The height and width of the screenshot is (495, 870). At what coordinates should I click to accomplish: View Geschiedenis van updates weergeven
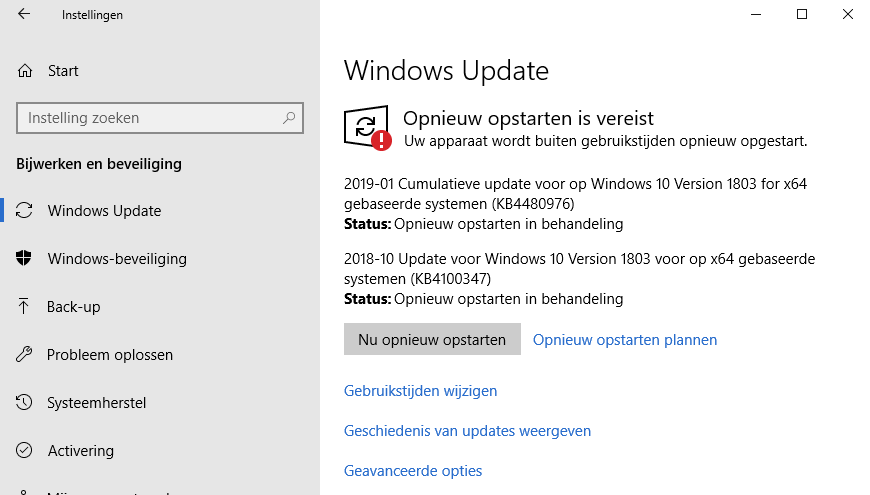click(467, 431)
